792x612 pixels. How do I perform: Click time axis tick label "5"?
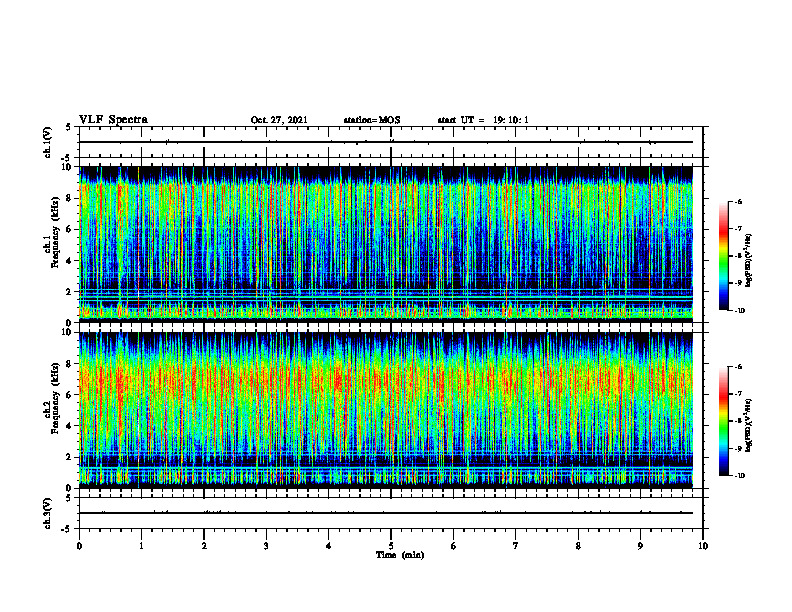pos(391,546)
